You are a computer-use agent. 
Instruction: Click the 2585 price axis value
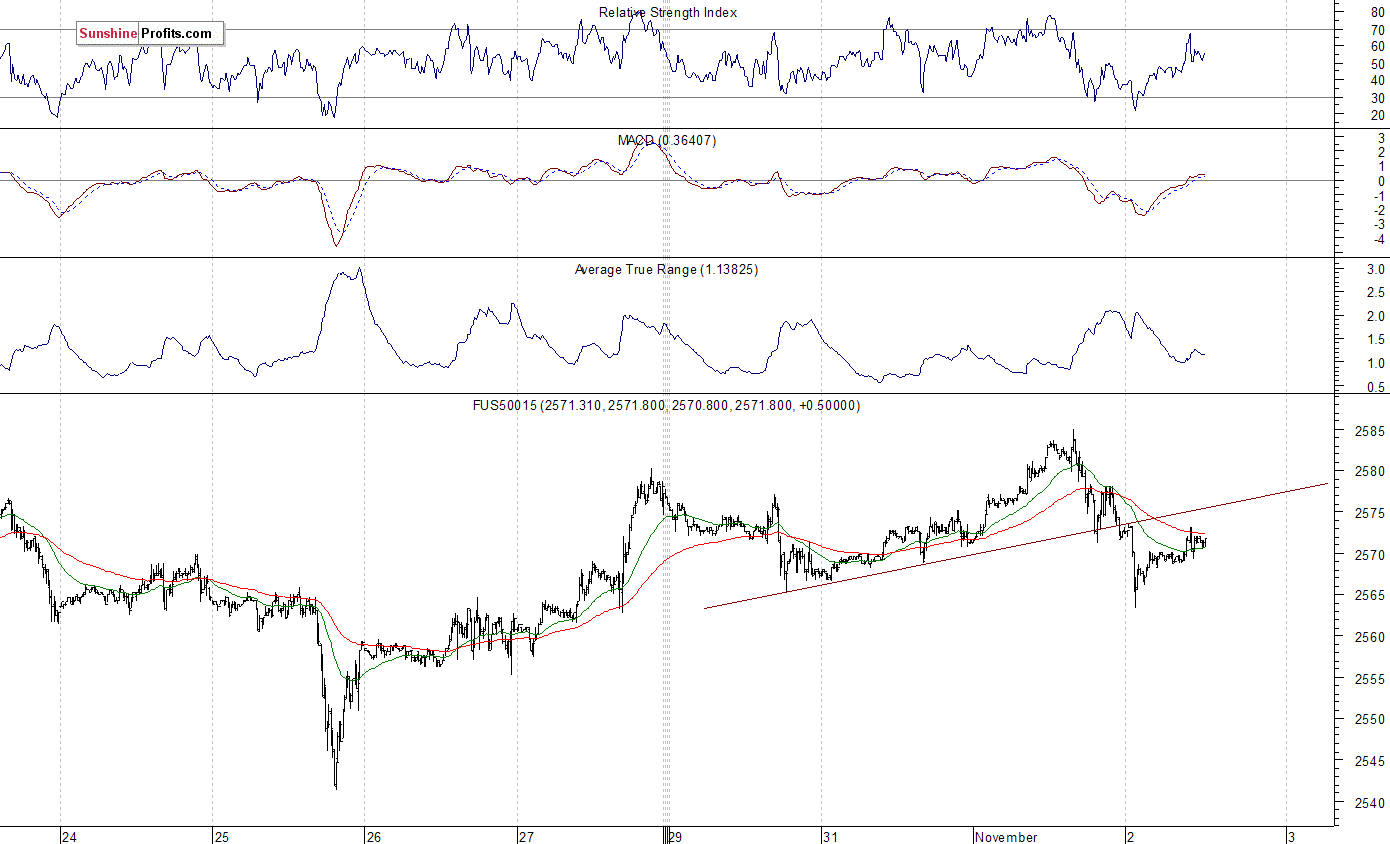pyautogui.click(x=1371, y=431)
